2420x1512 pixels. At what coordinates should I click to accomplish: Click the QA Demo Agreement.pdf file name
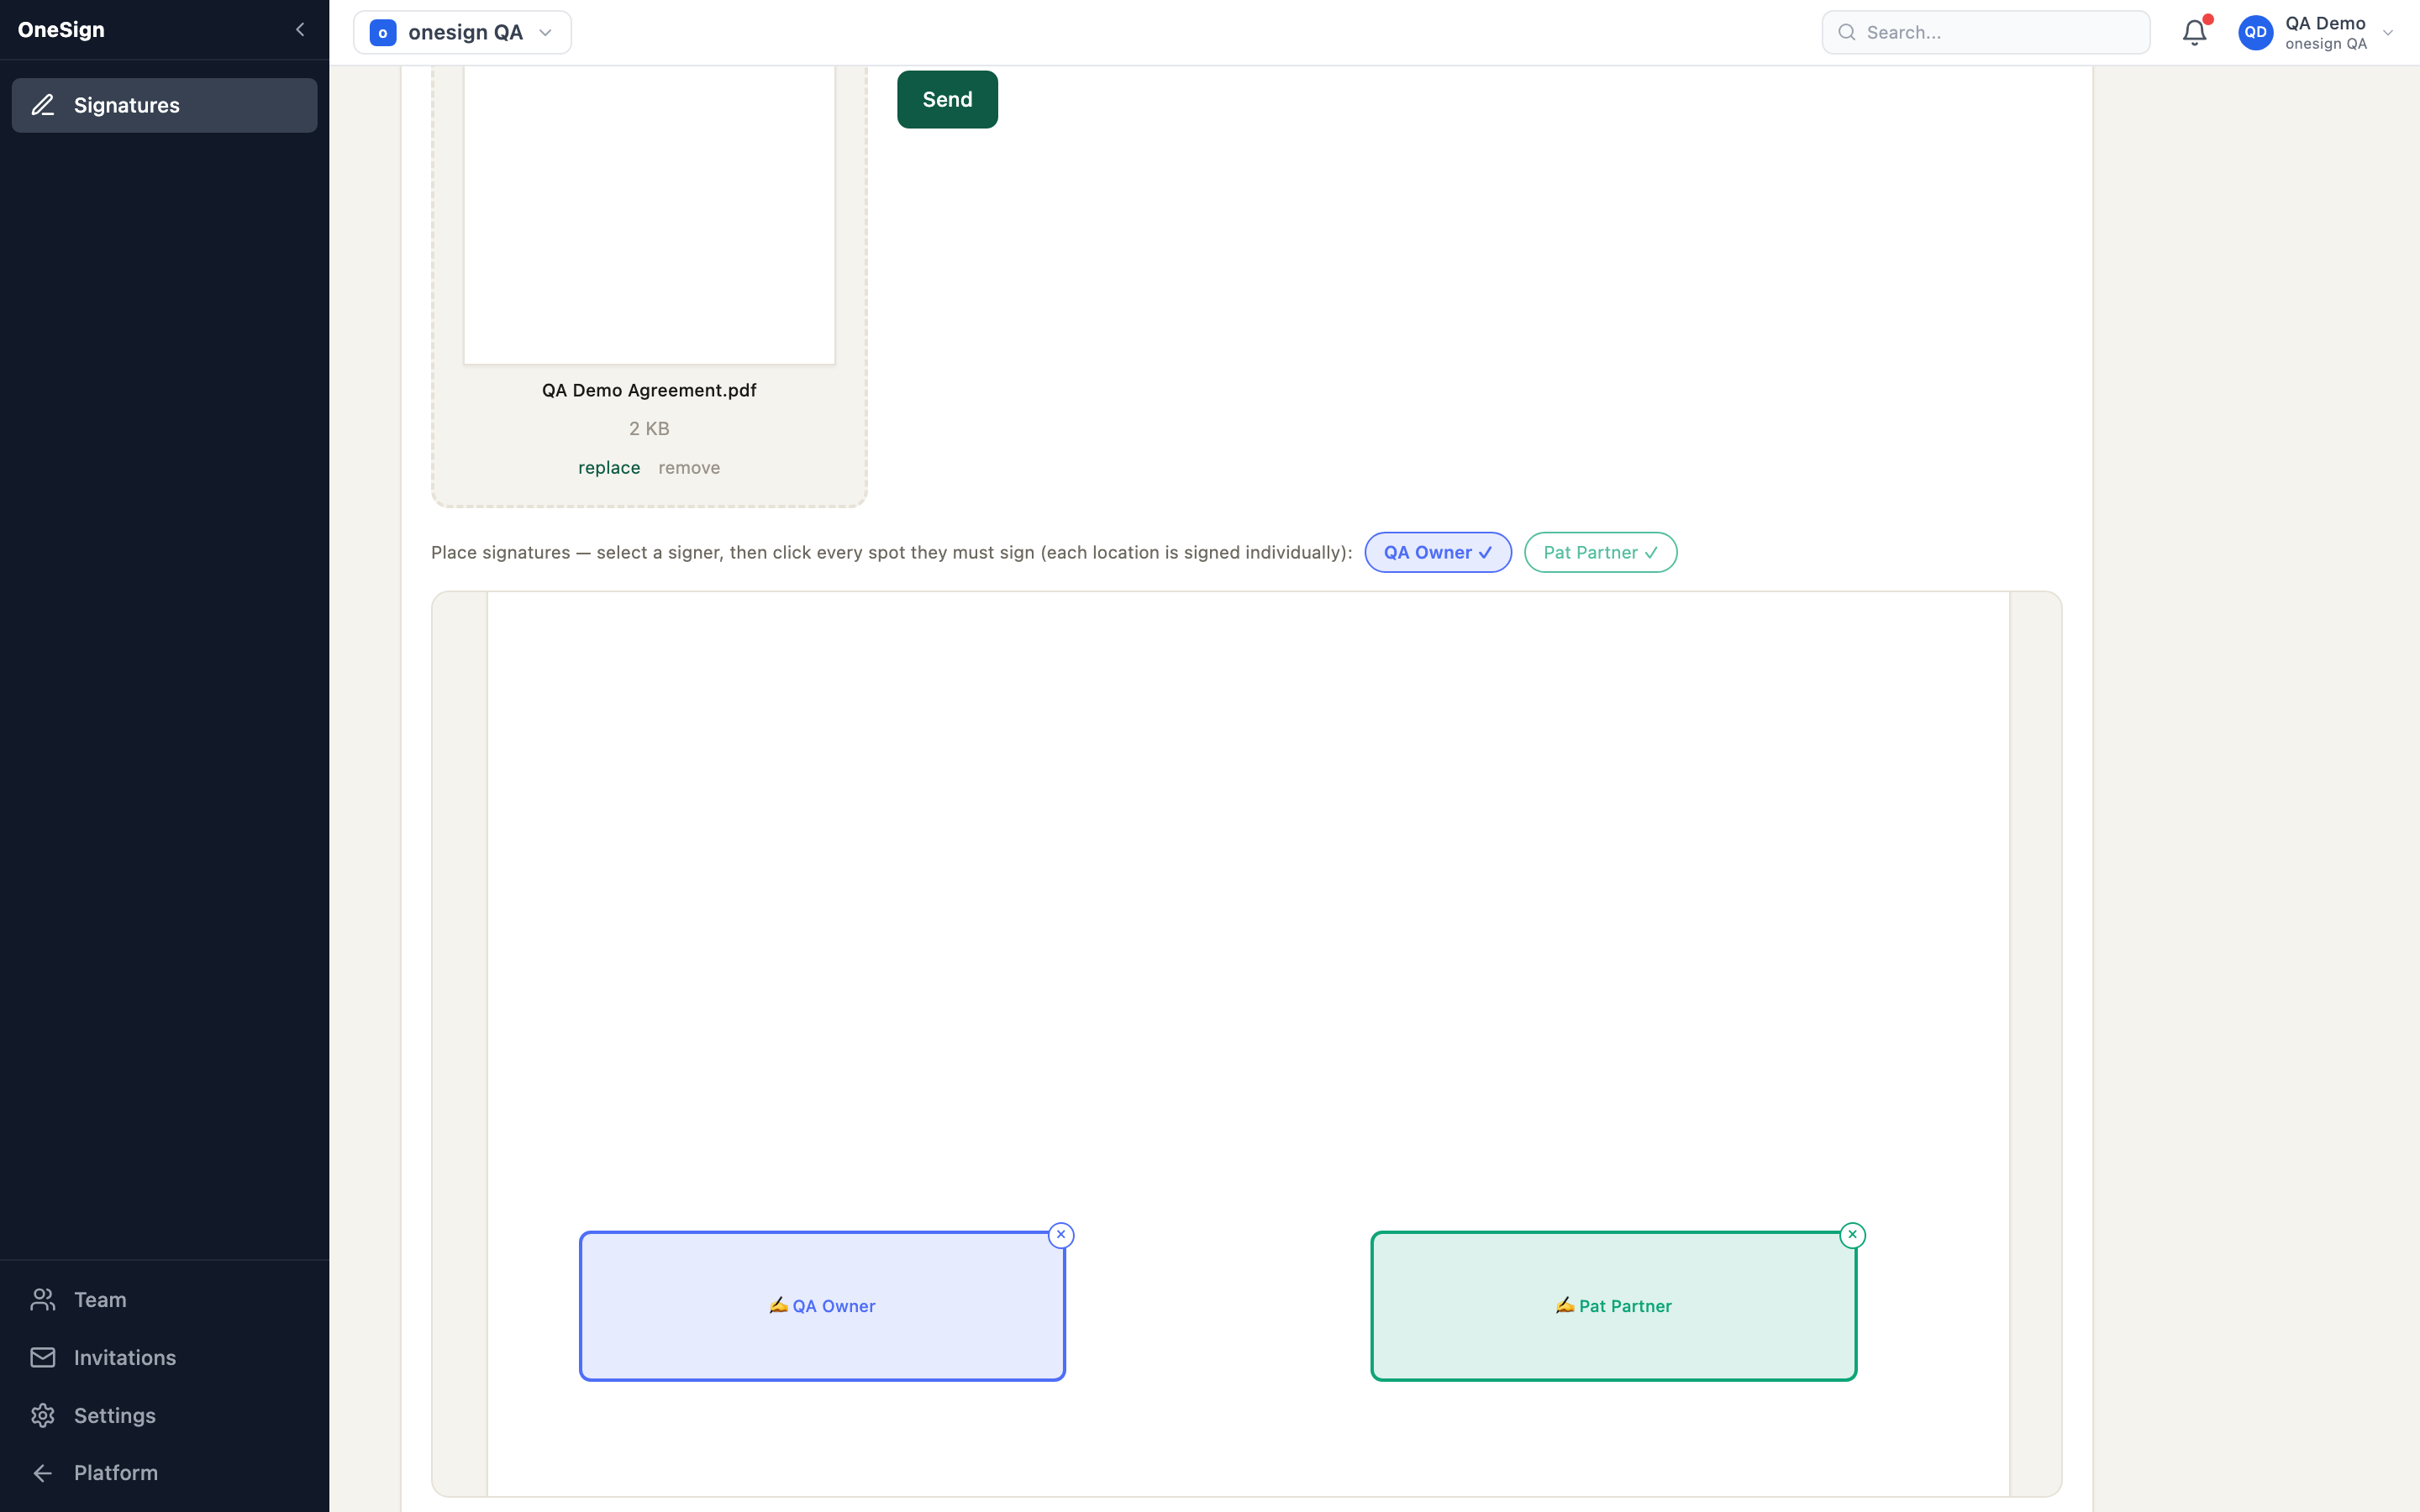649,390
